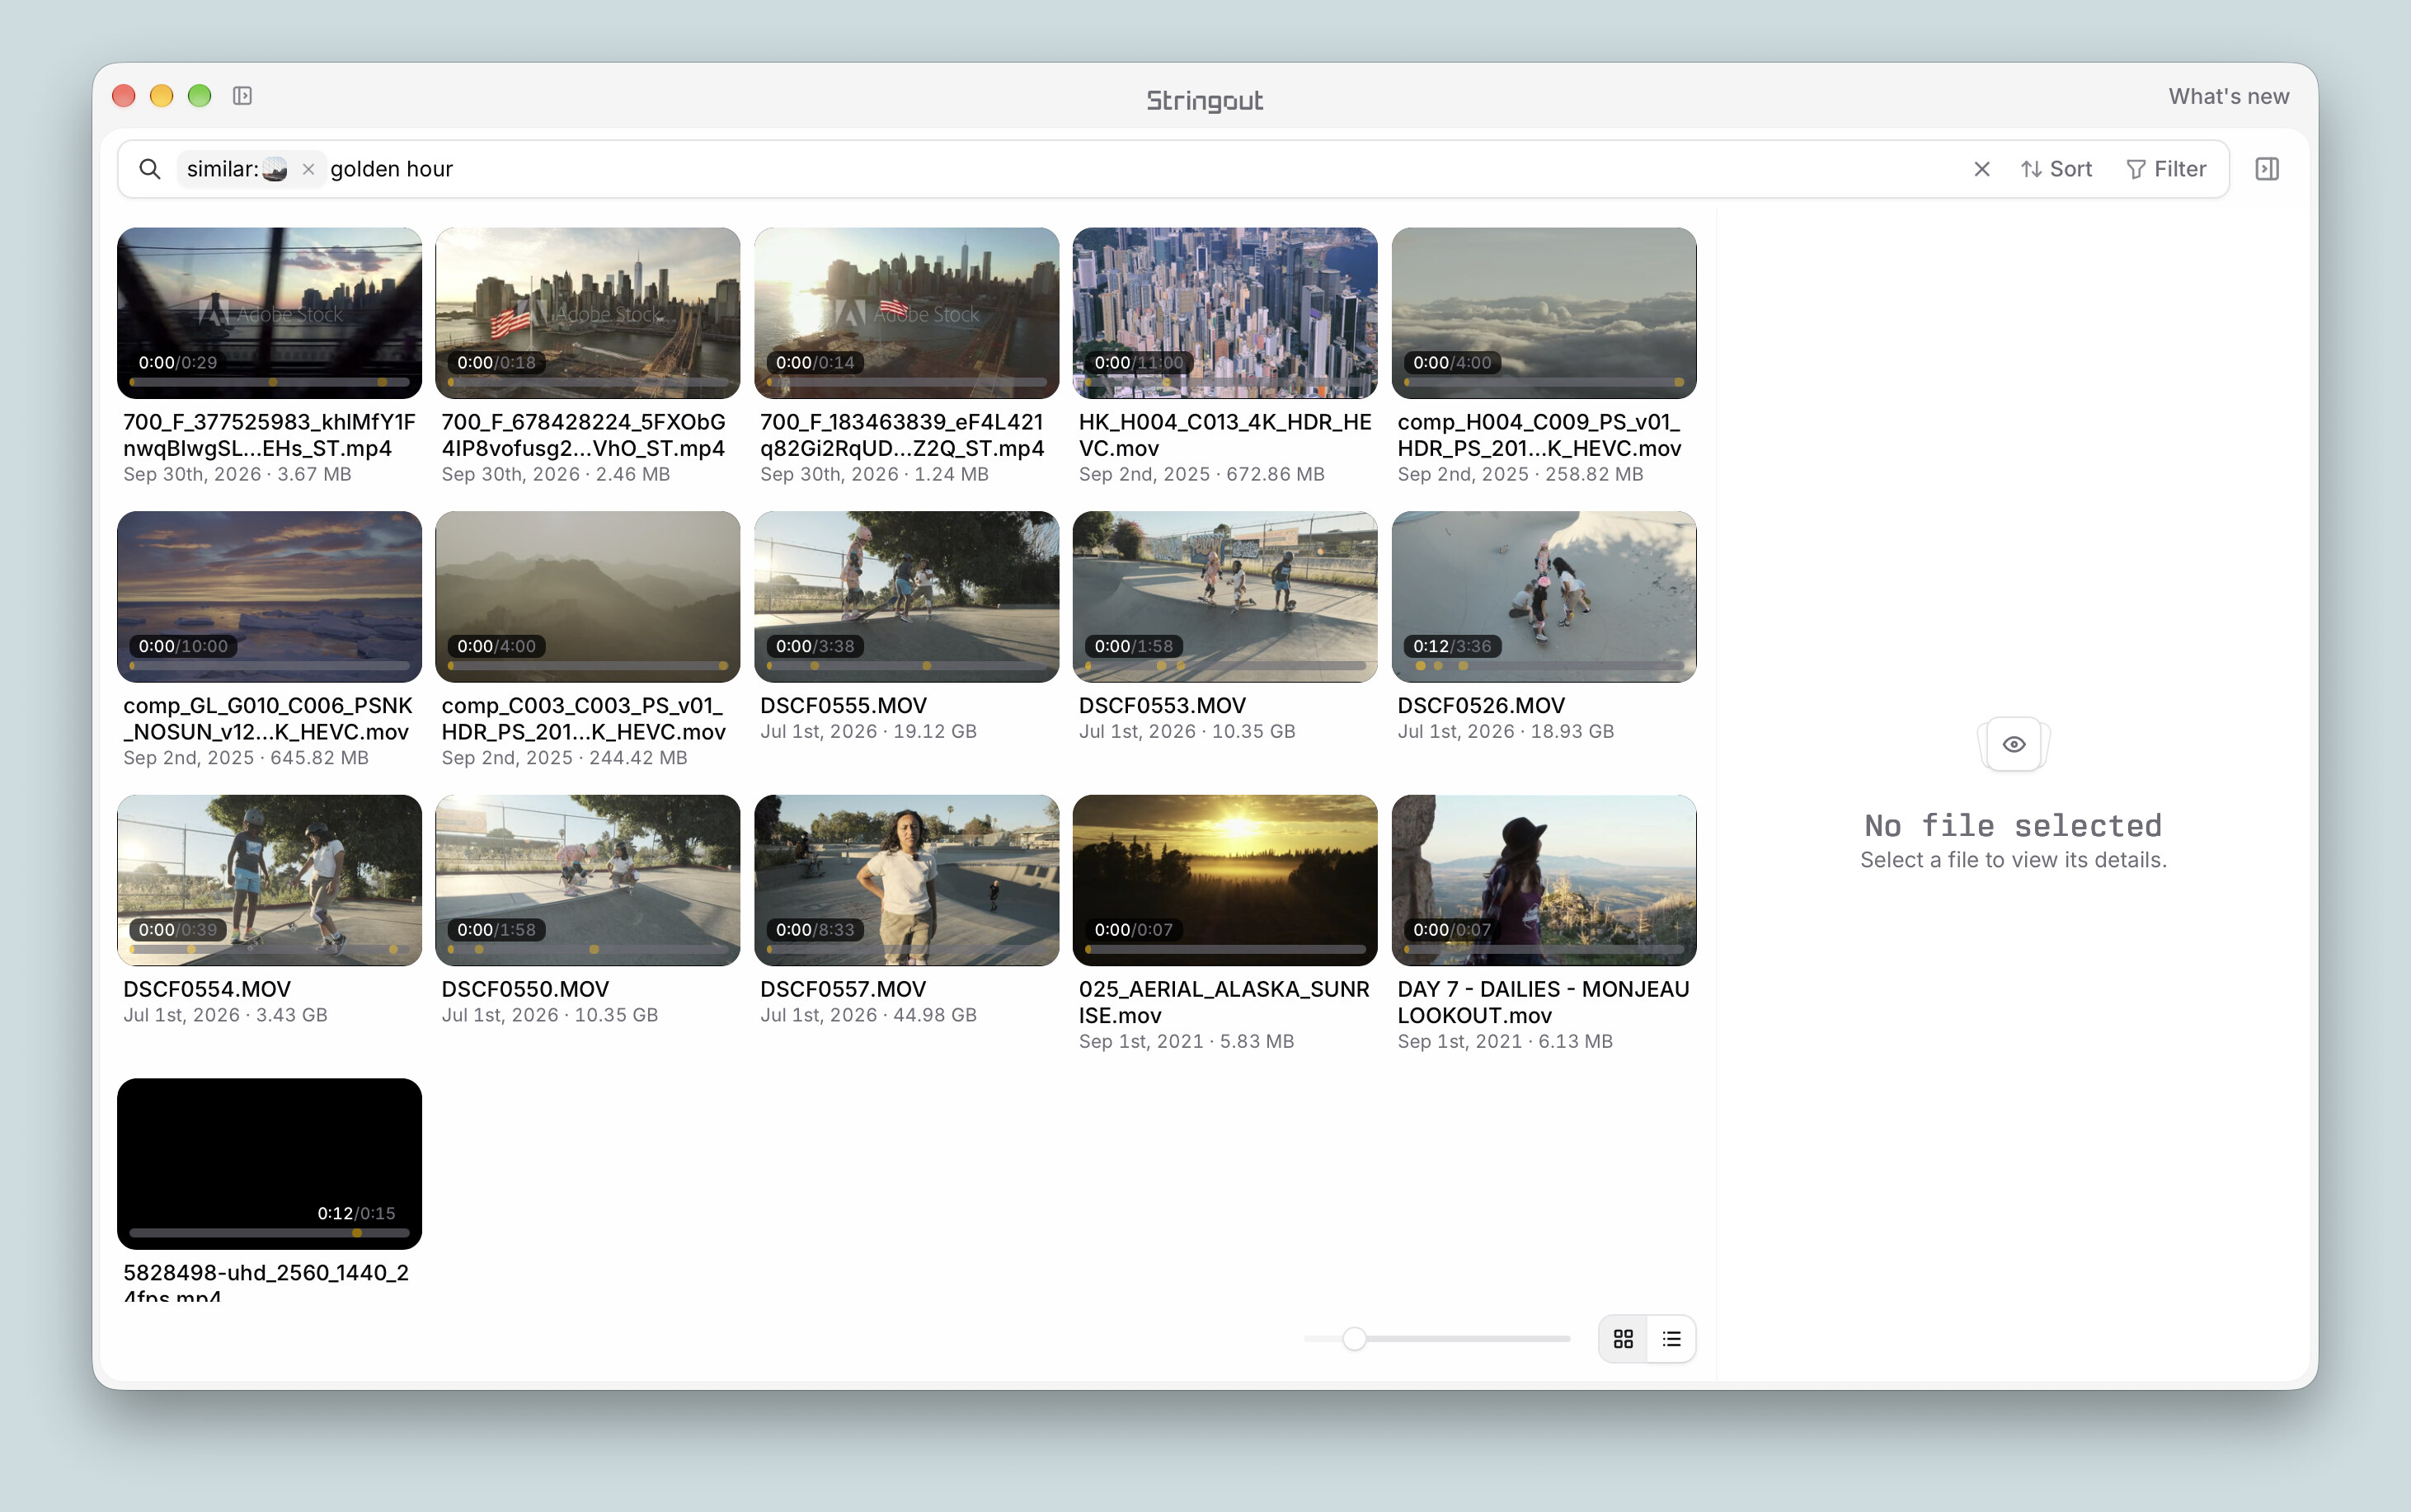
Task: Open DSCF0553.MOV thumbnail
Action: [x=1225, y=596]
